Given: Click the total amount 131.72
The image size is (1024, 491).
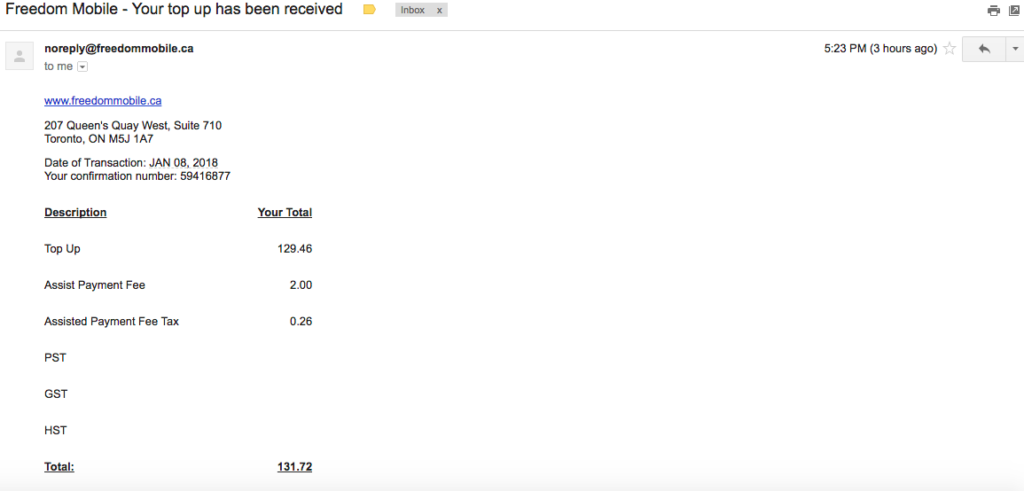Looking at the screenshot, I should (x=295, y=467).
